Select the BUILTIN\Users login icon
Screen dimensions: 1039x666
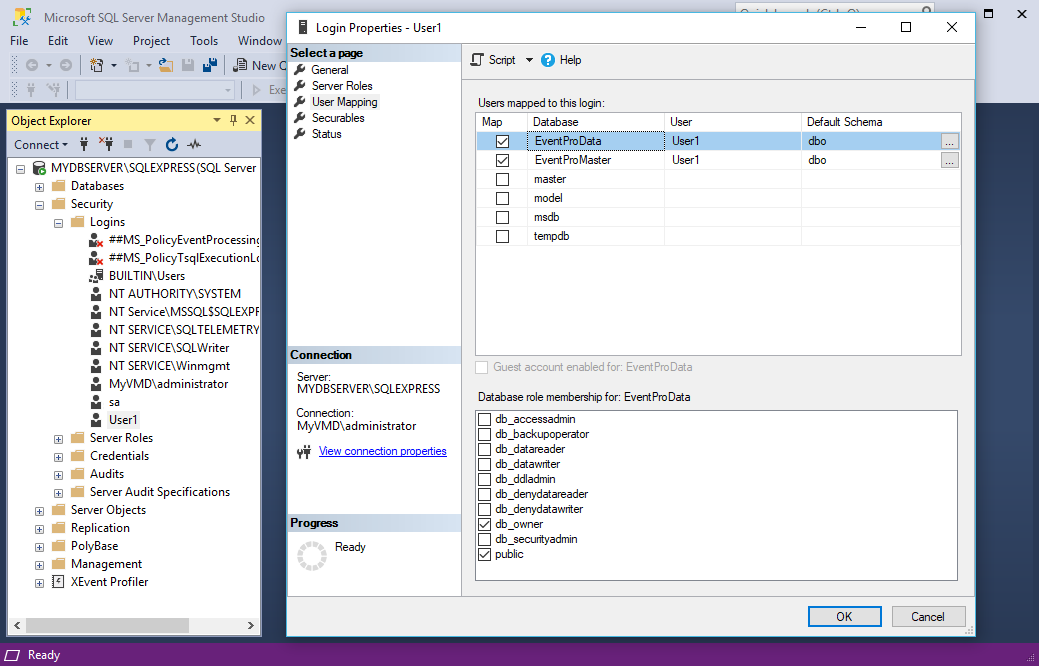tap(97, 276)
